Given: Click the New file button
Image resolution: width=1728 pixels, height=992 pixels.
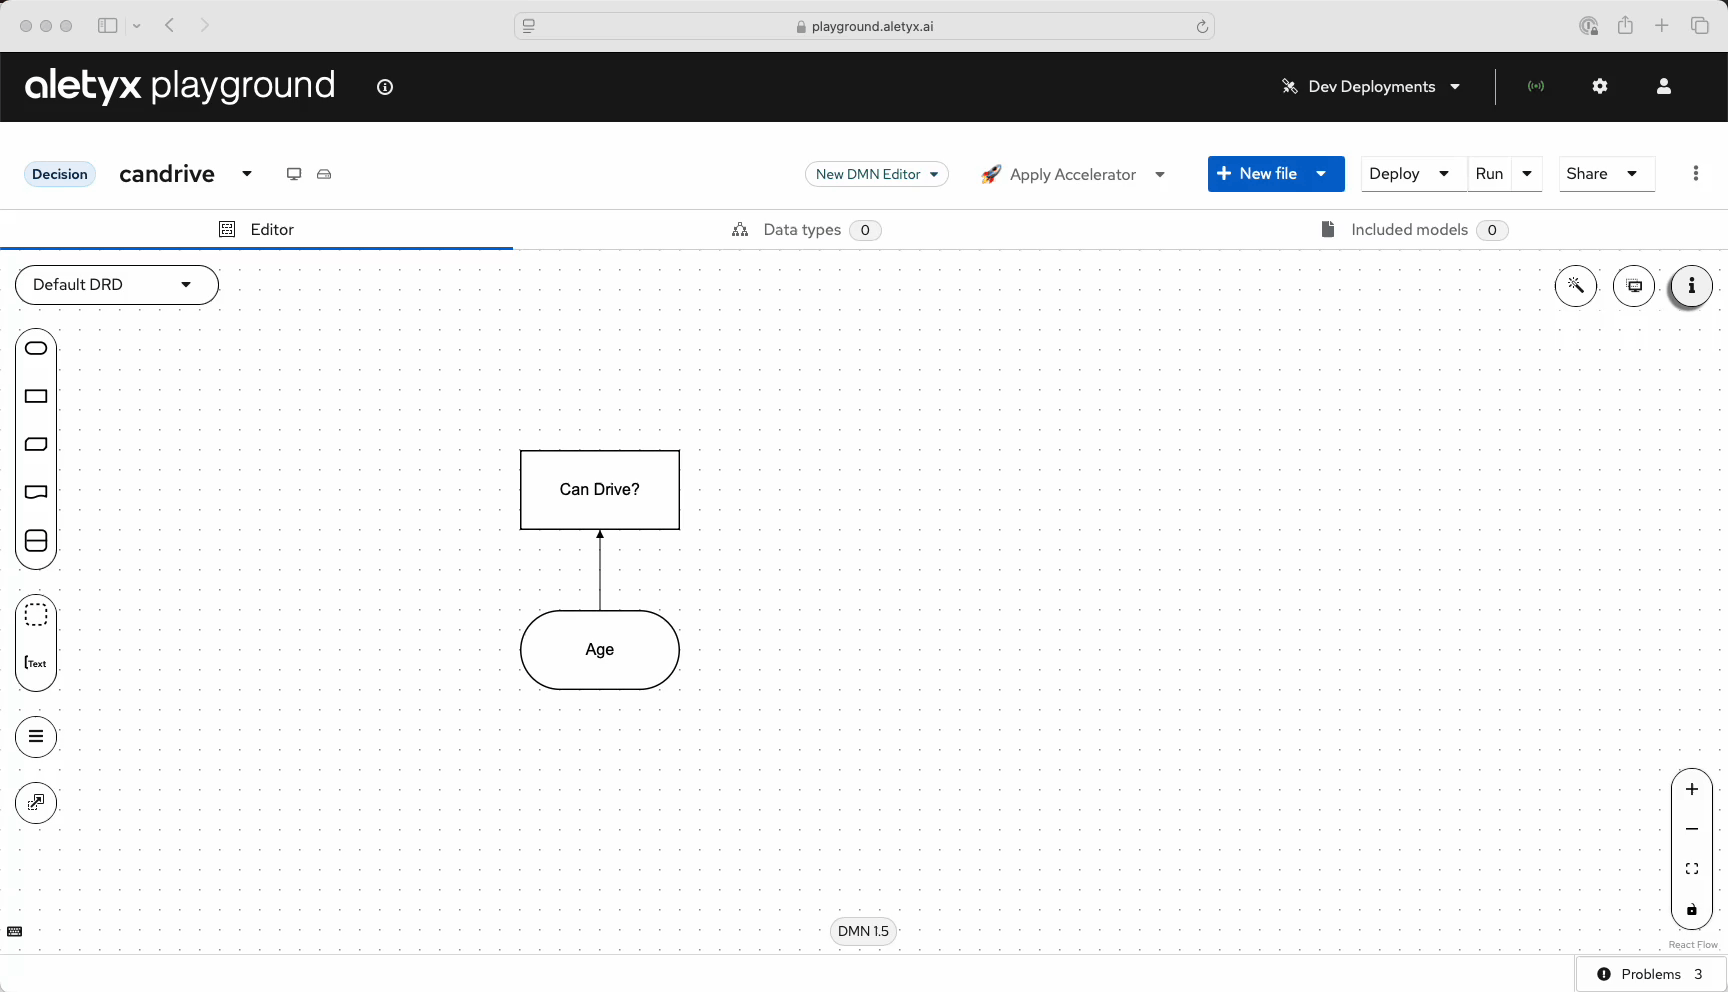Looking at the screenshot, I should 1257,174.
